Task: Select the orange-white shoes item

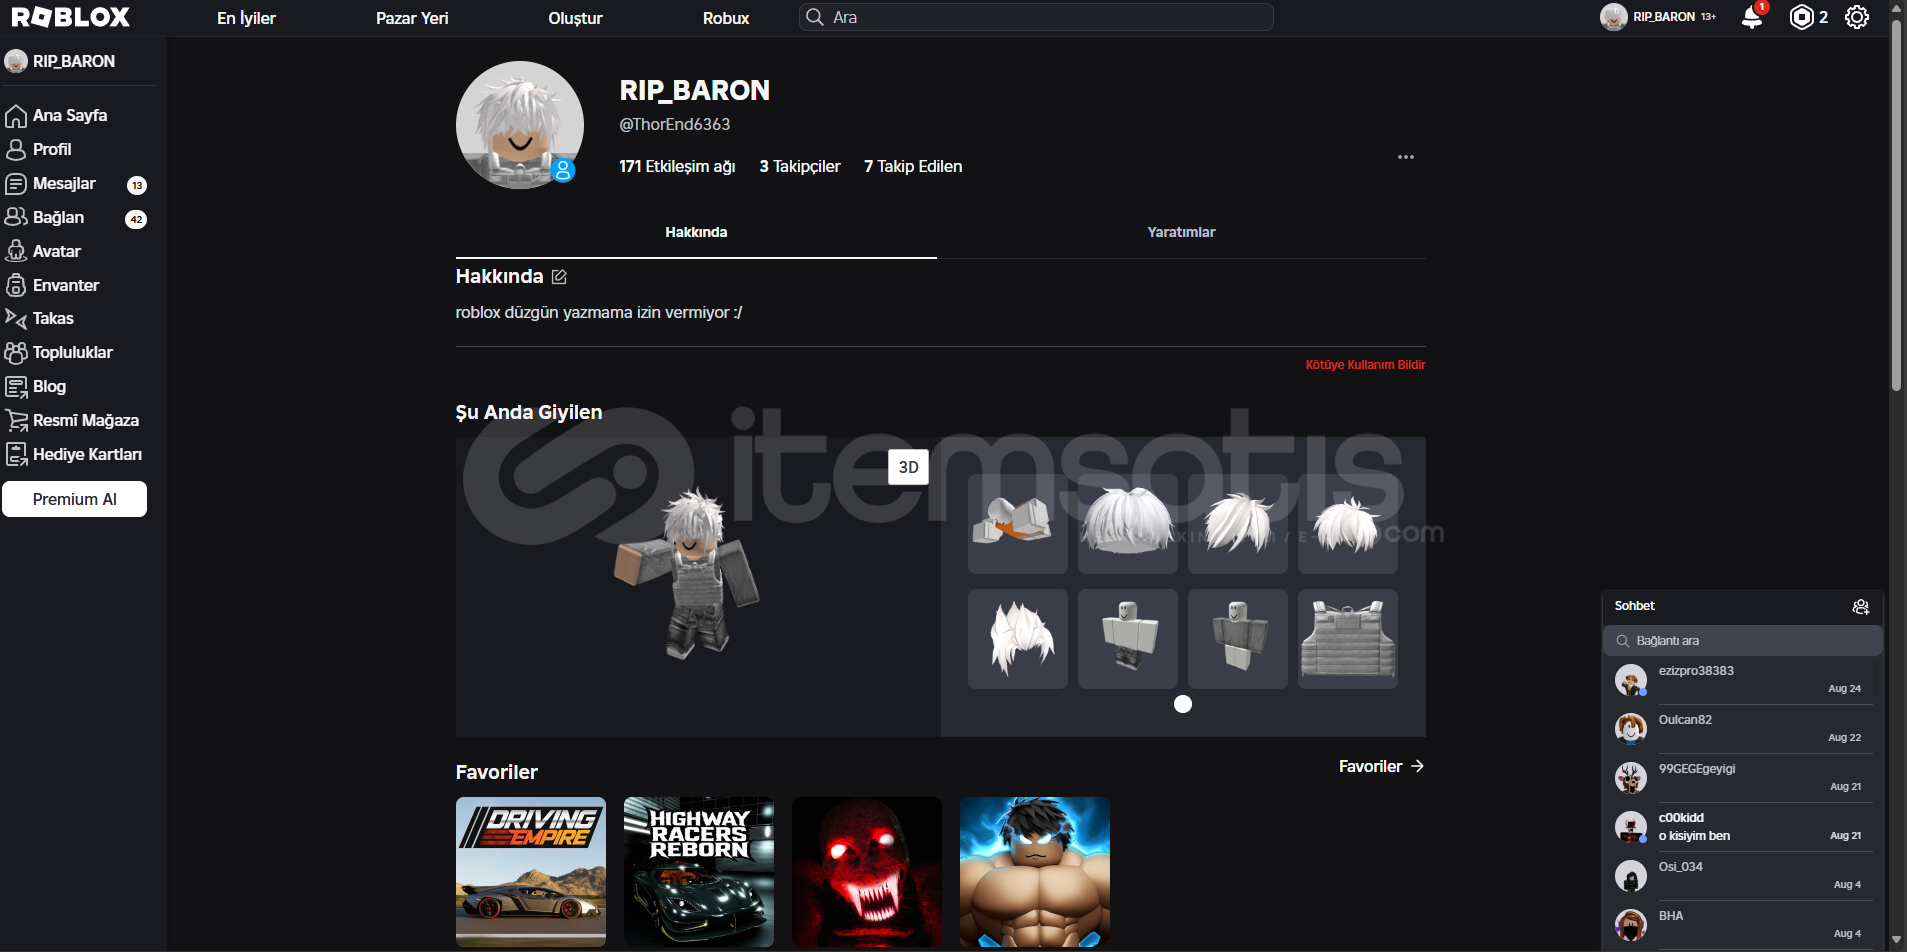Action: pos(1018,524)
